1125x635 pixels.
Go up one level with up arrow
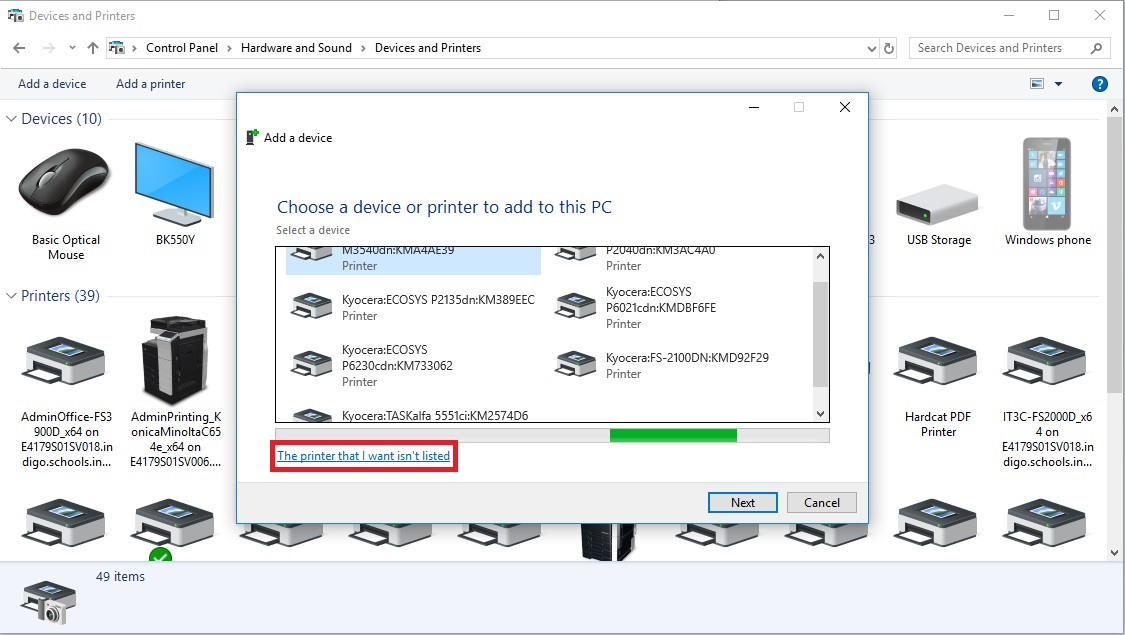tap(93, 48)
